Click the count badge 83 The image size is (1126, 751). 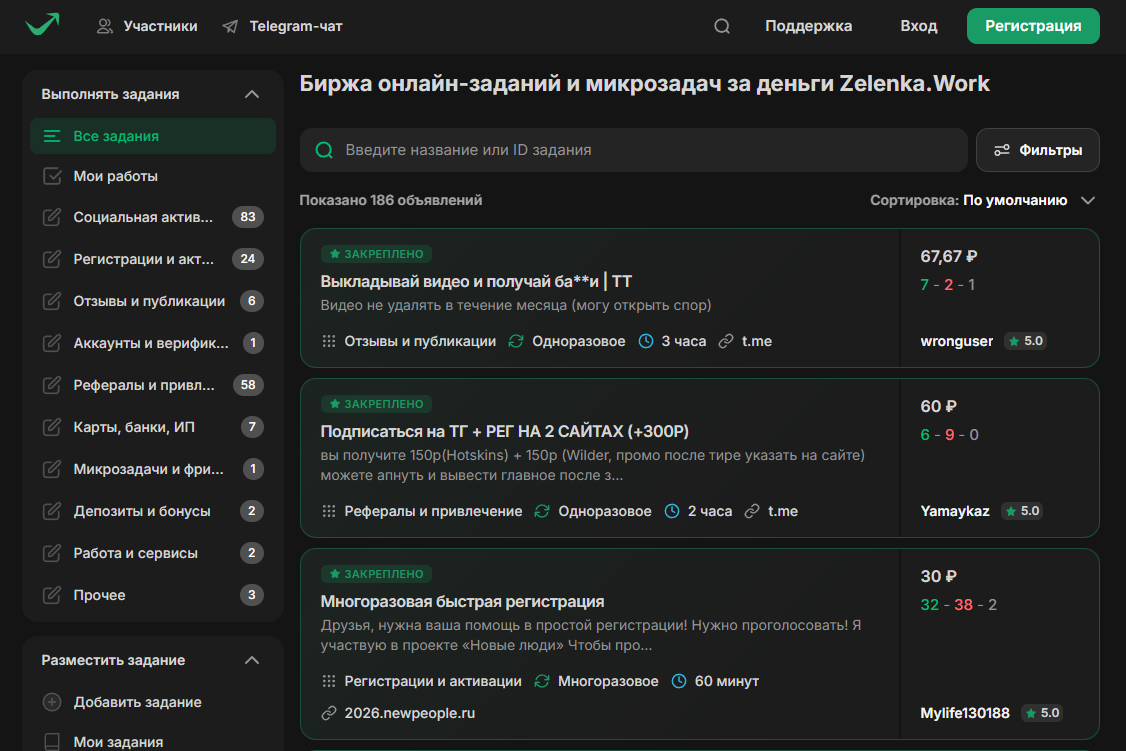(248, 217)
